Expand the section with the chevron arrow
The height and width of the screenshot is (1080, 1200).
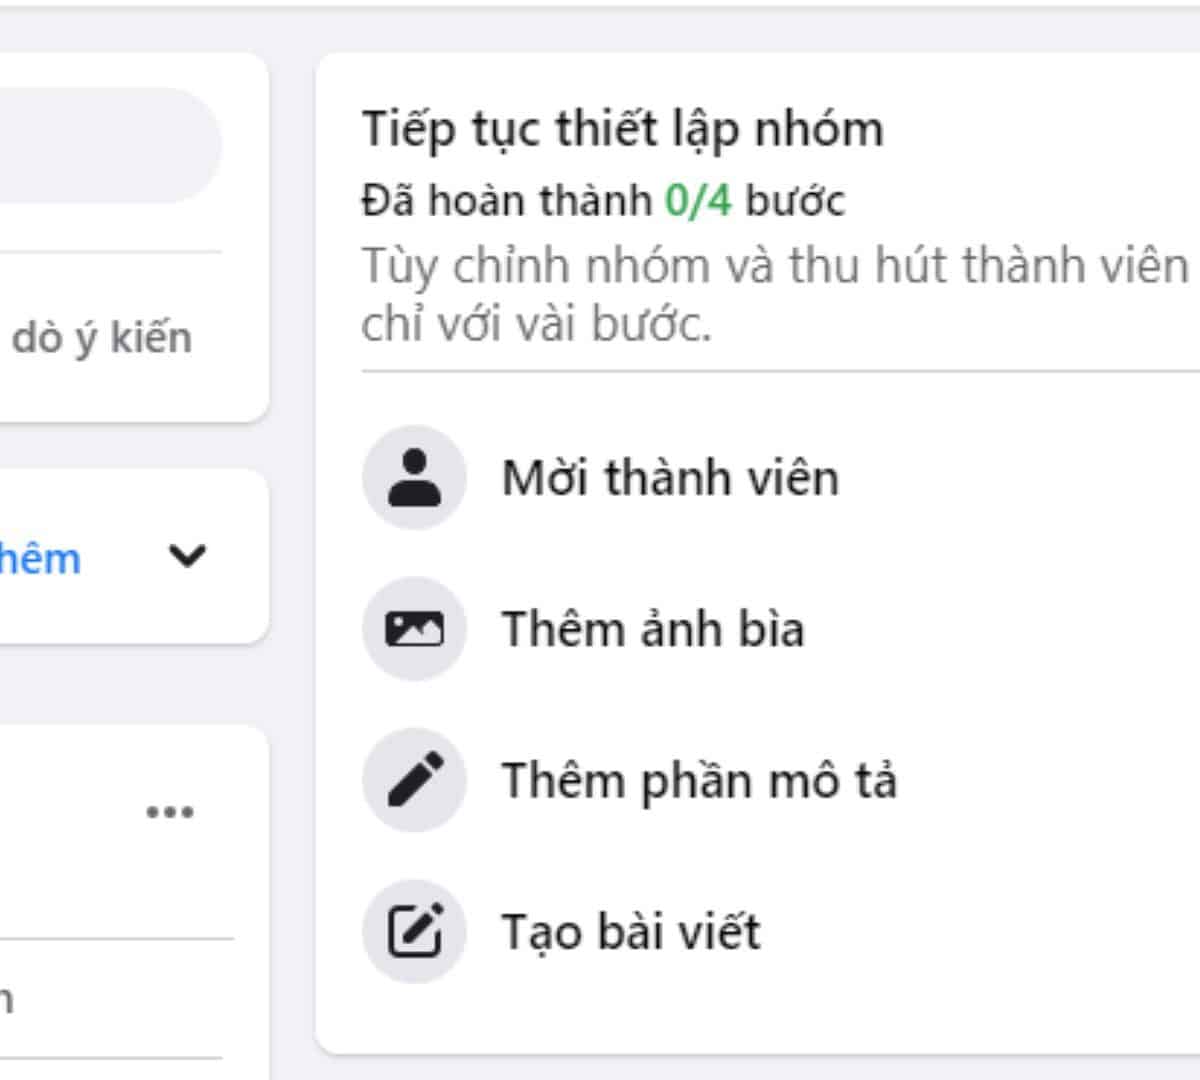click(x=187, y=555)
